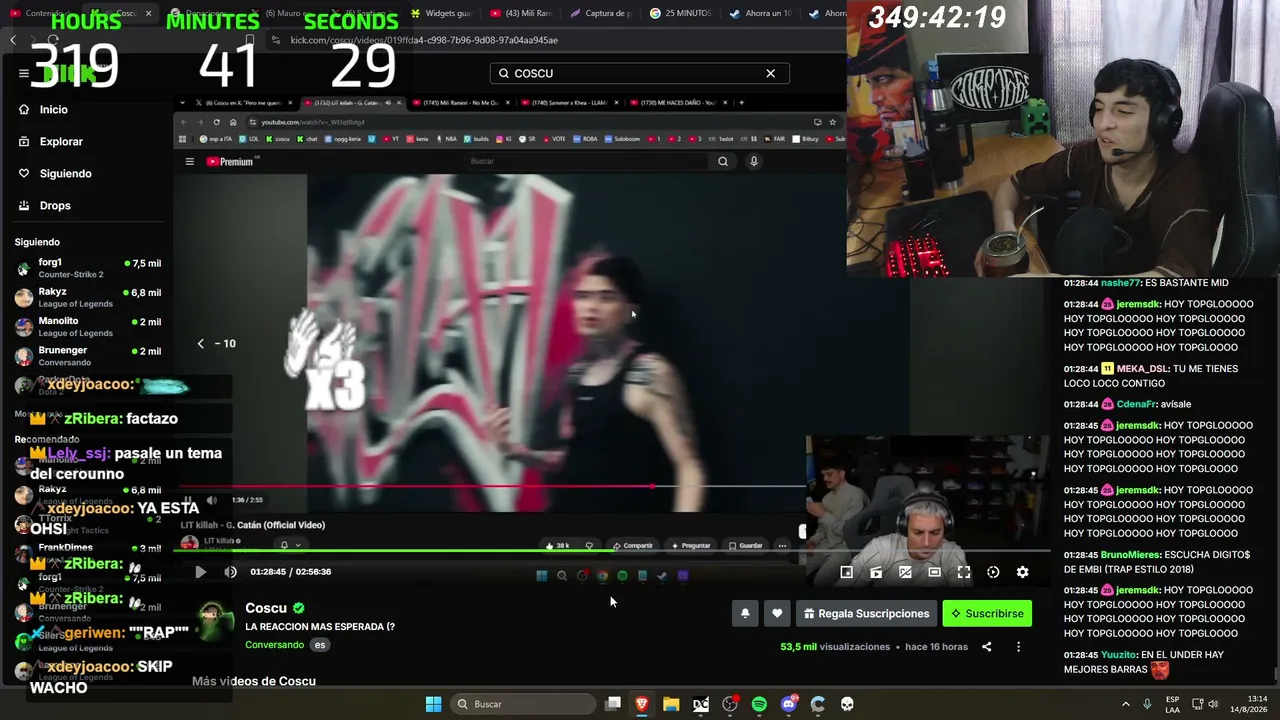Screen dimensions: 1280x720
Task: Go back in the browser
Action: 13,40
